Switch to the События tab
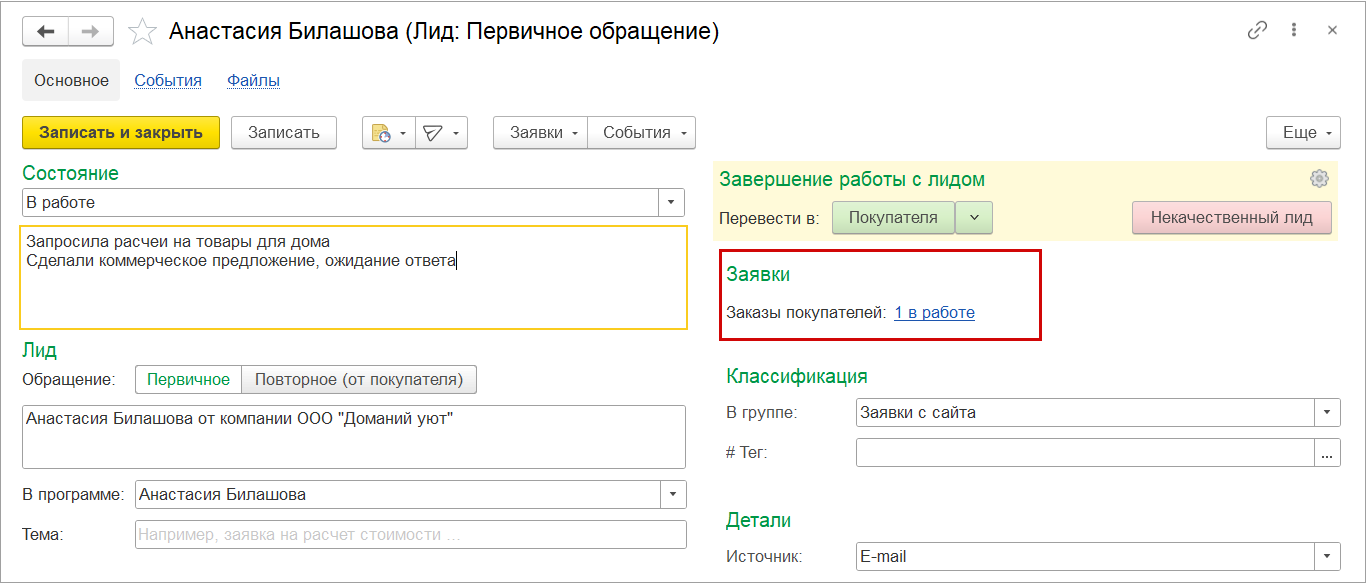The width and height of the screenshot is (1366, 583). point(168,81)
